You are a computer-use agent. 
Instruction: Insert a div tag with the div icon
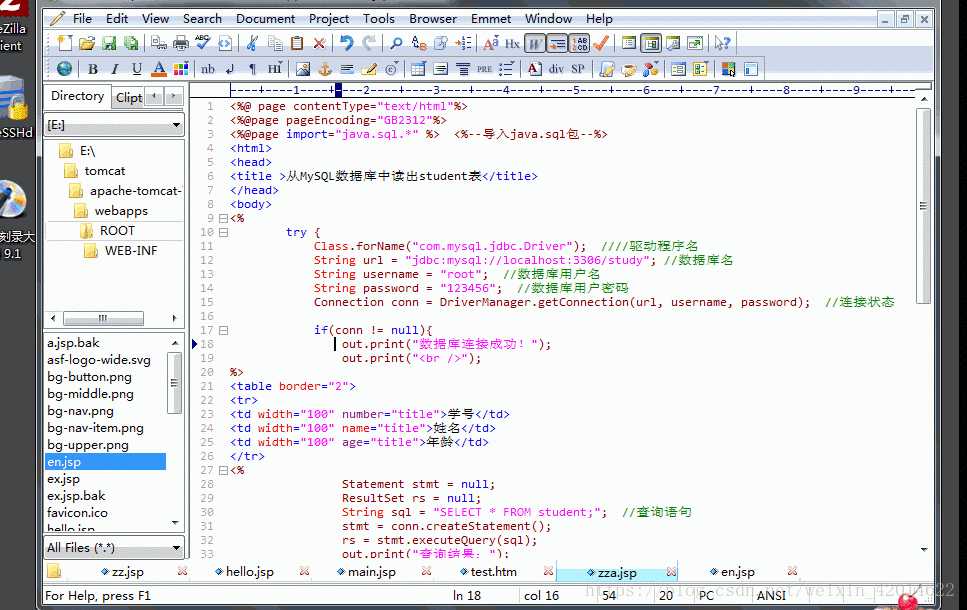556,69
